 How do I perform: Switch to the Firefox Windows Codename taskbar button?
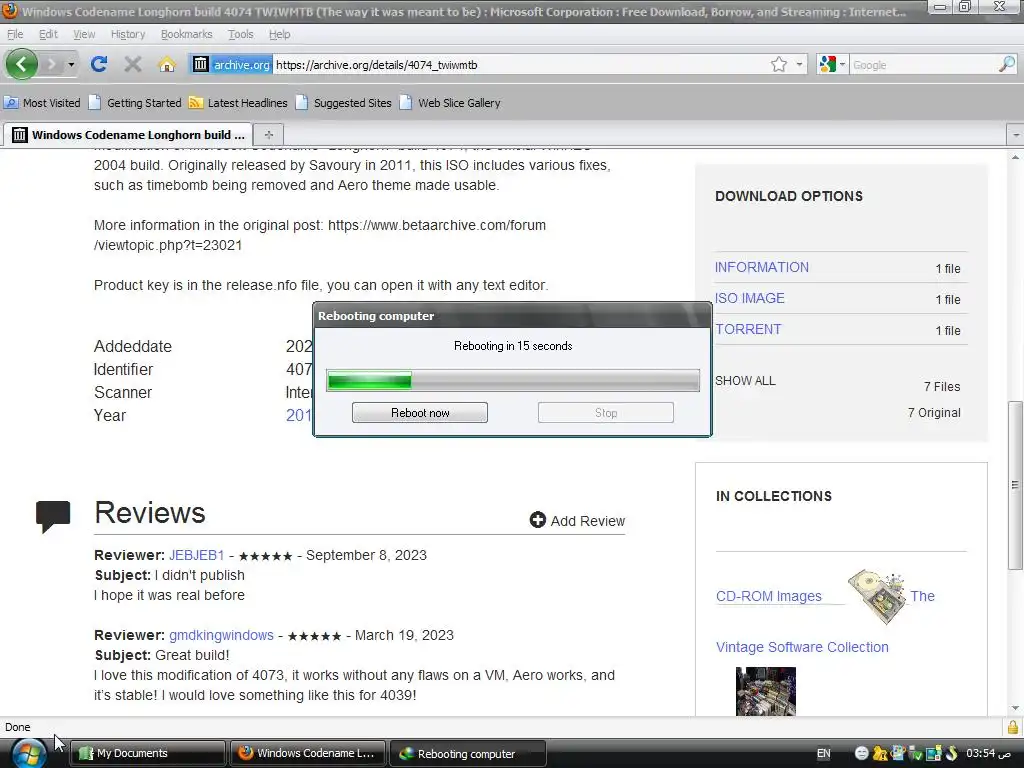coord(307,754)
